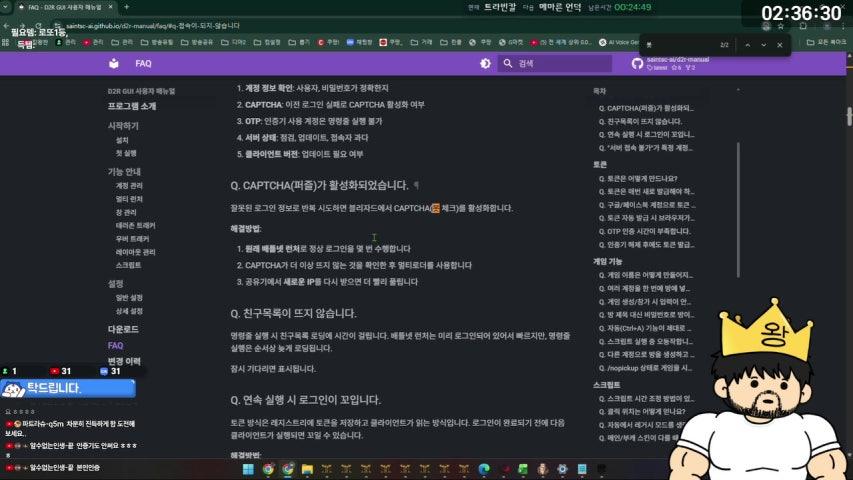Screen dimensions: 853x480
Task: Open the first Chrome taskbar icon
Action: pos(268,469)
